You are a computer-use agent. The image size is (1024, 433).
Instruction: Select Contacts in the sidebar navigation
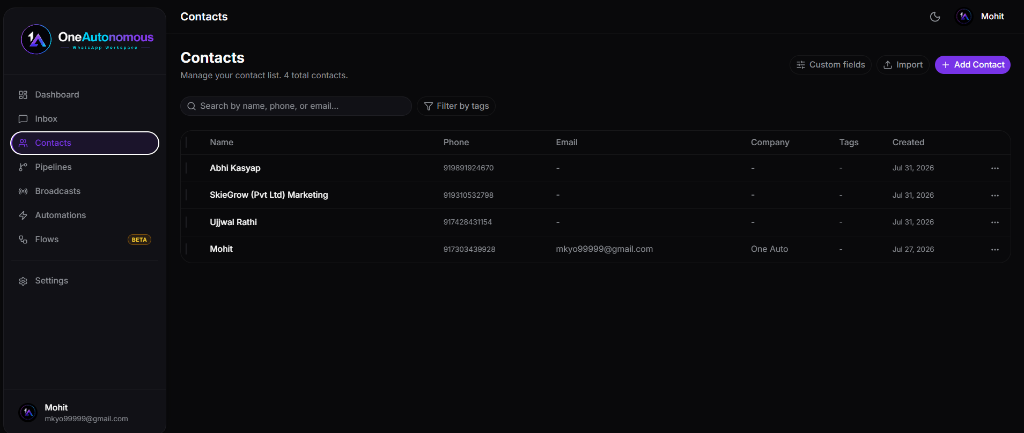click(x=85, y=143)
